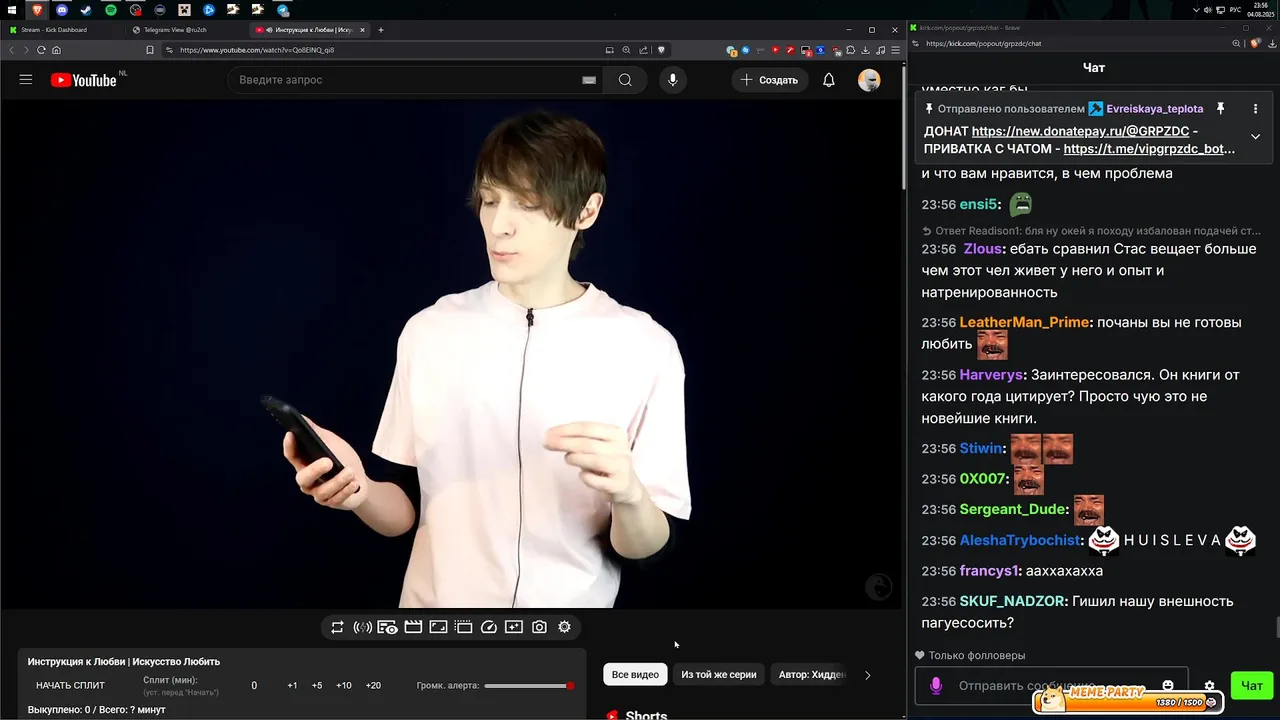Select the 'Все видео' chip
Image resolution: width=1280 pixels, height=720 pixels.
coord(635,675)
